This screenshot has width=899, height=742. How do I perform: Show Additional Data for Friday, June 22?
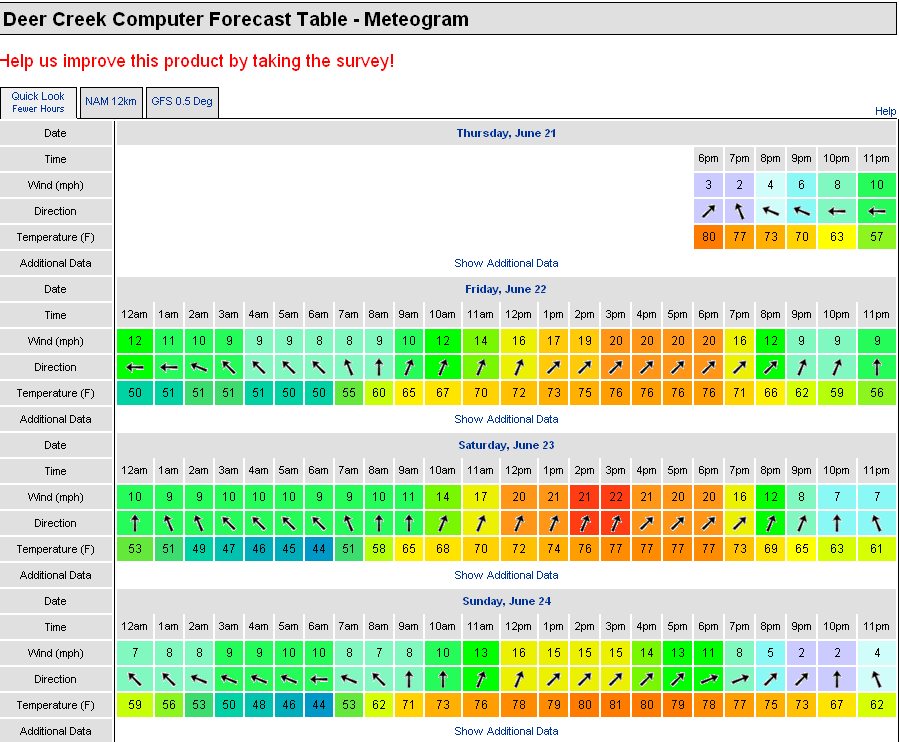click(506, 419)
